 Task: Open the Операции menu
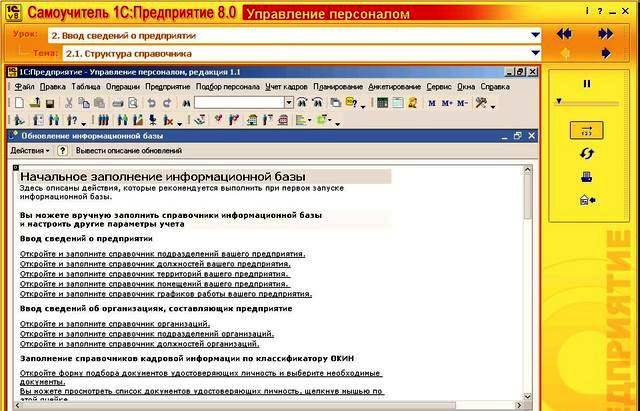coord(123,87)
